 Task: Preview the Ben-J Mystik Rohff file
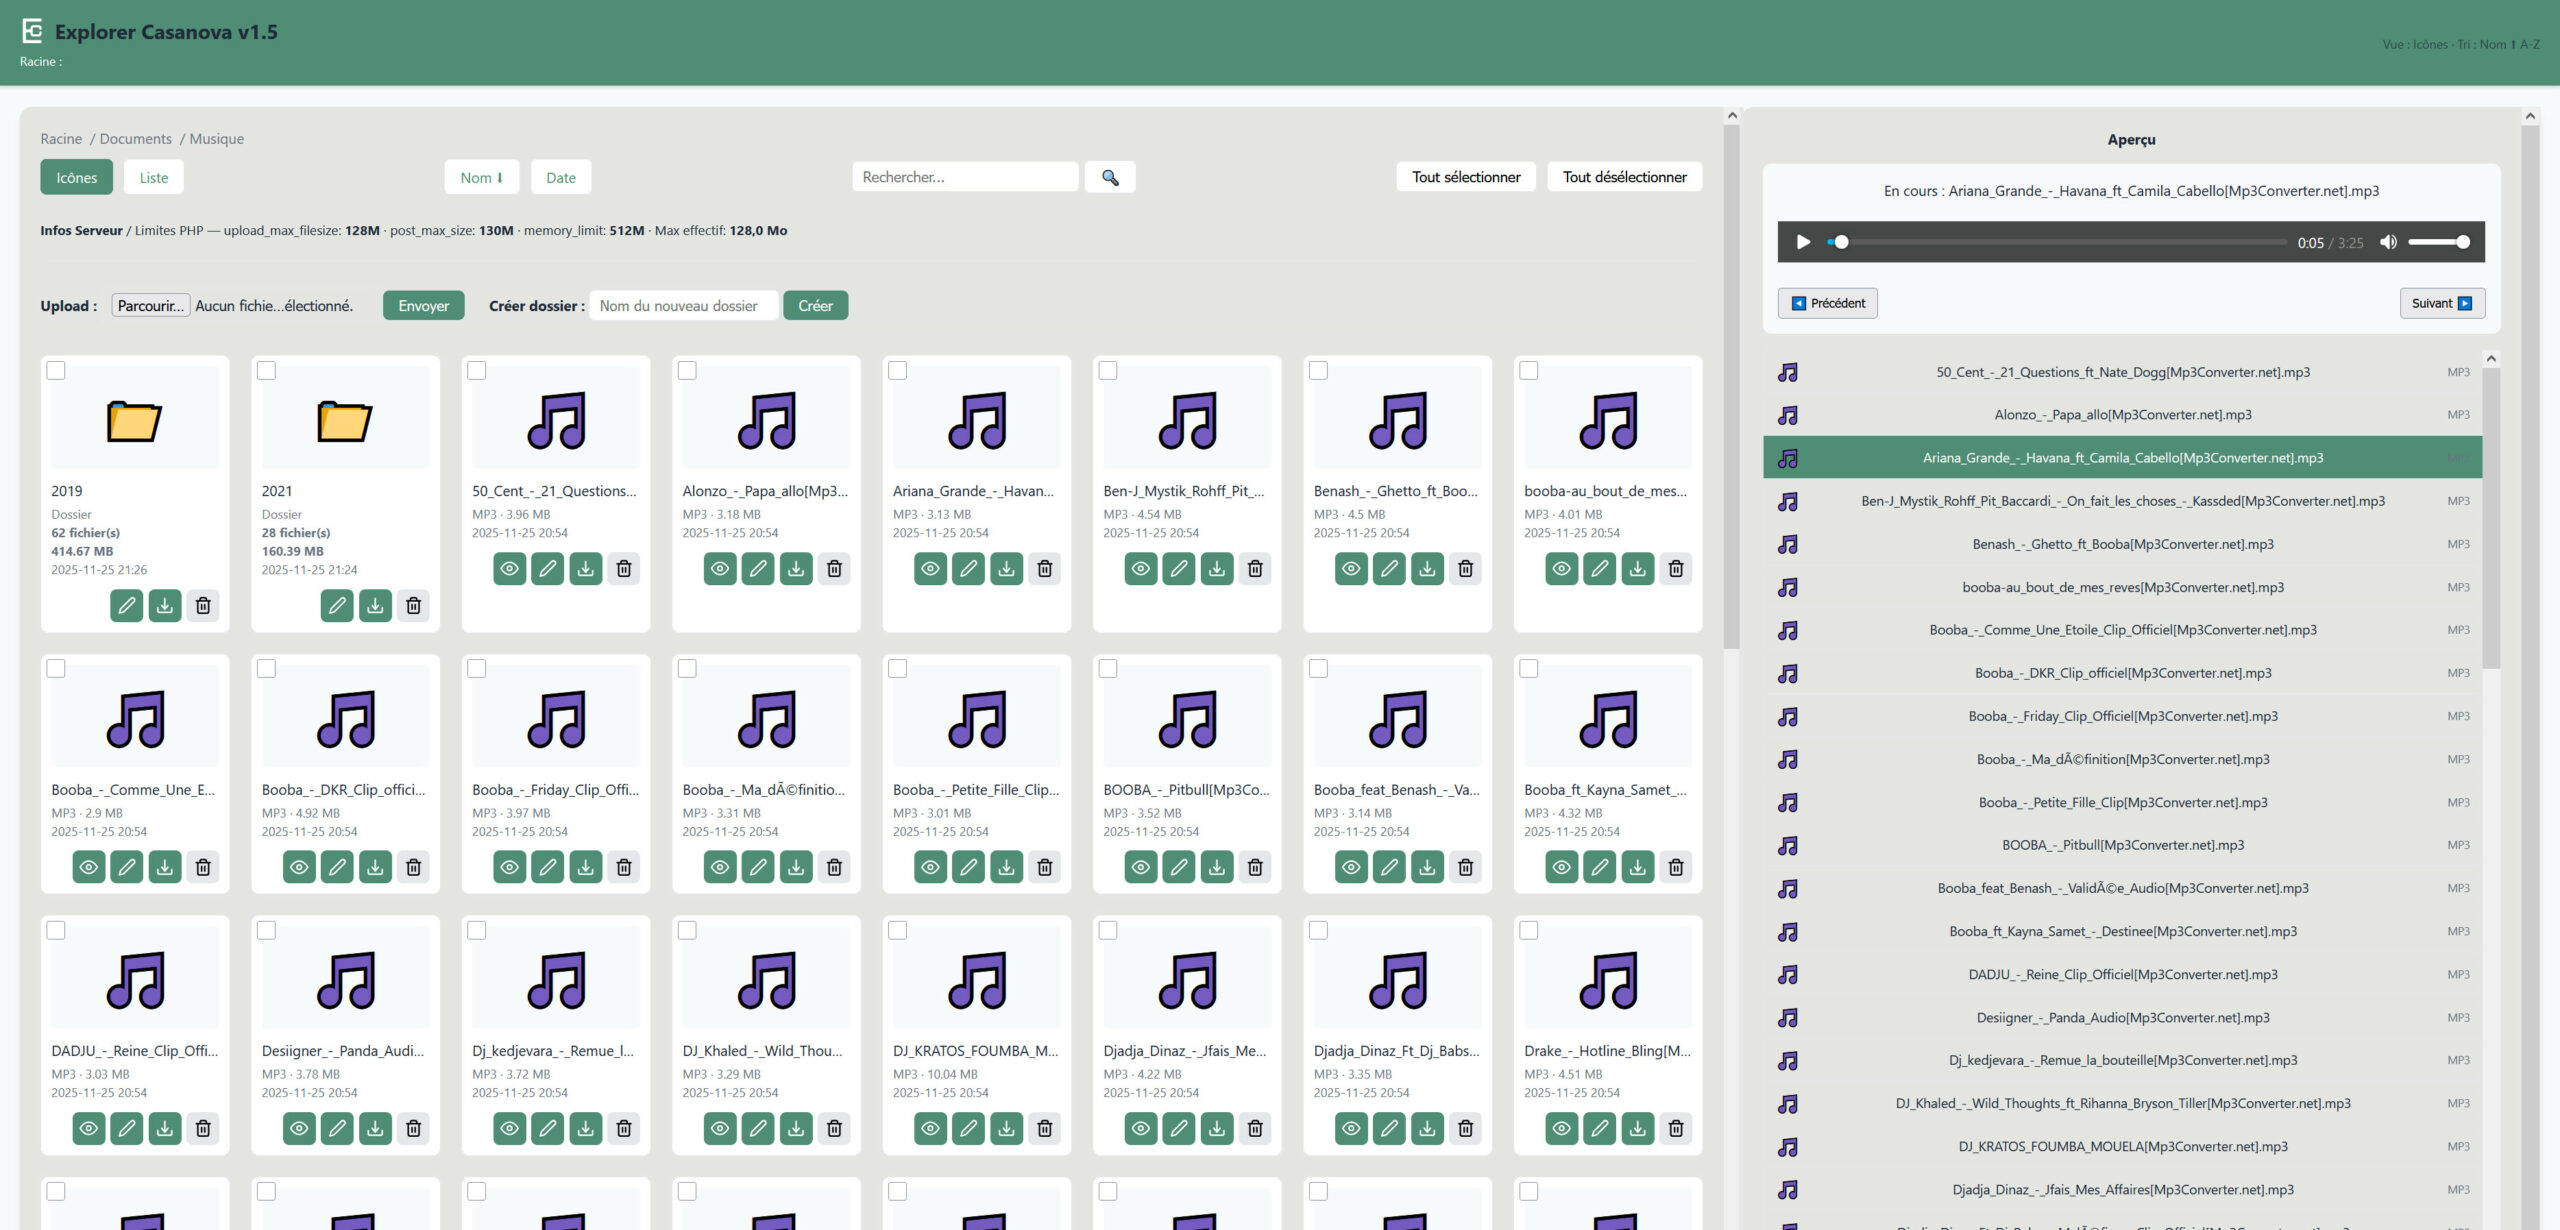click(1140, 569)
